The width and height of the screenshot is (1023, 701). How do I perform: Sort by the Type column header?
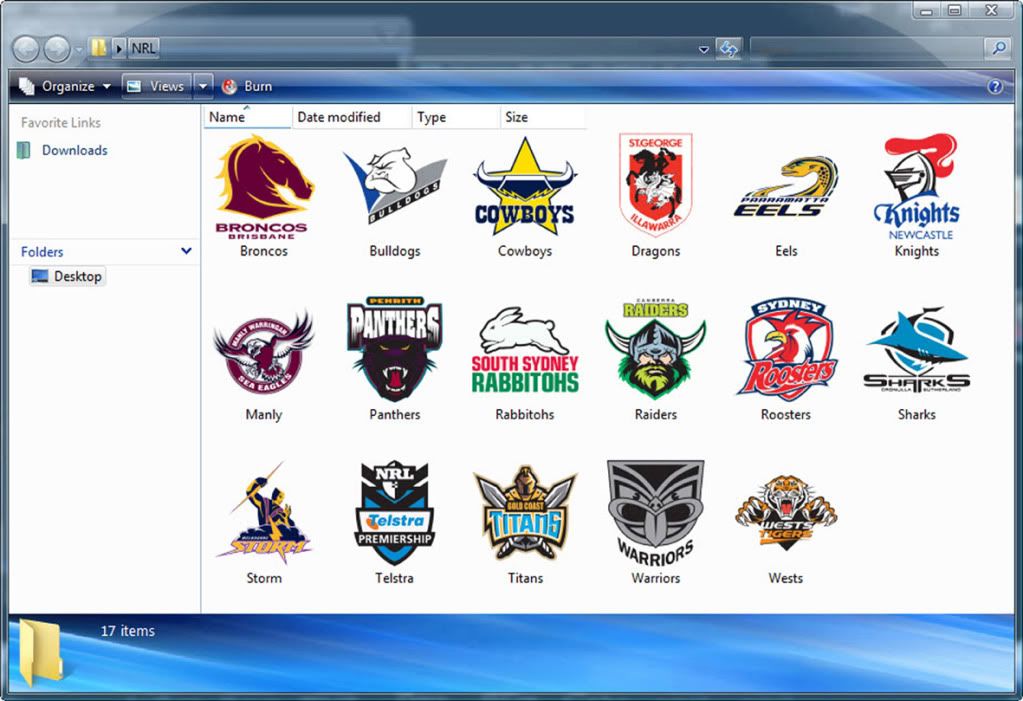coord(455,117)
